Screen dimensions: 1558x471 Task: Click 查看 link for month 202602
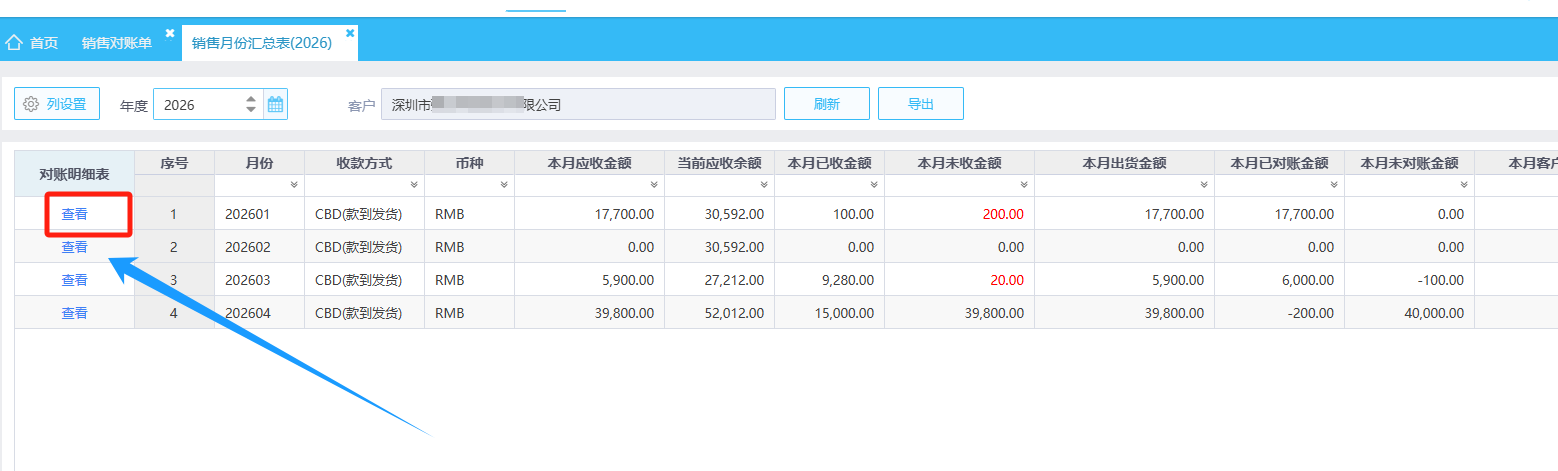[75, 247]
